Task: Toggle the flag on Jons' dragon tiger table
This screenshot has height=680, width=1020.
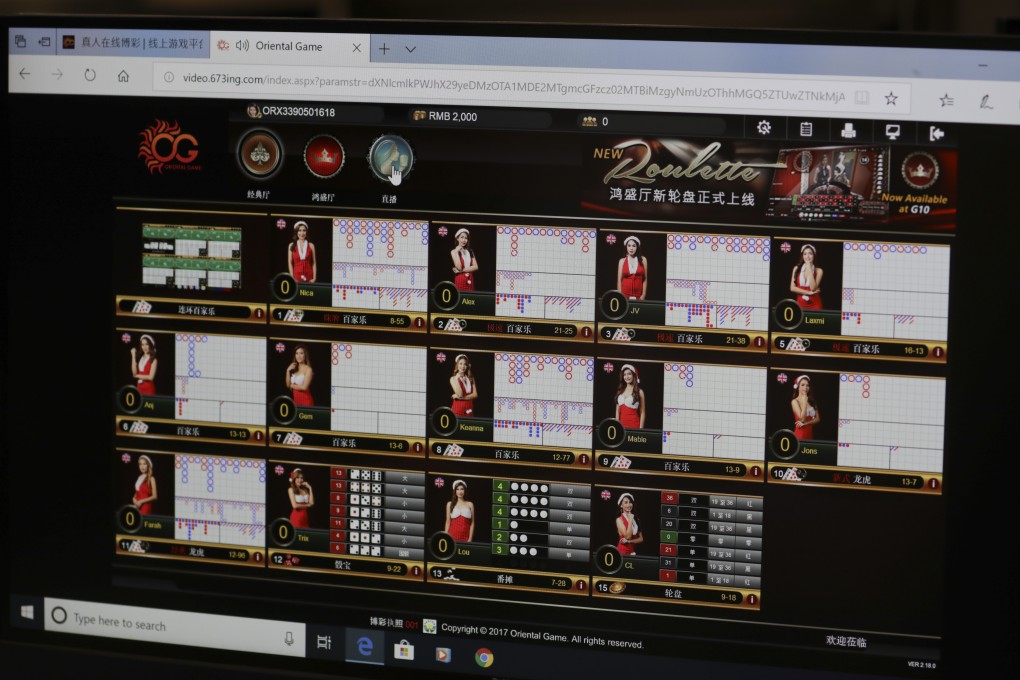Action: tap(781, 379)
